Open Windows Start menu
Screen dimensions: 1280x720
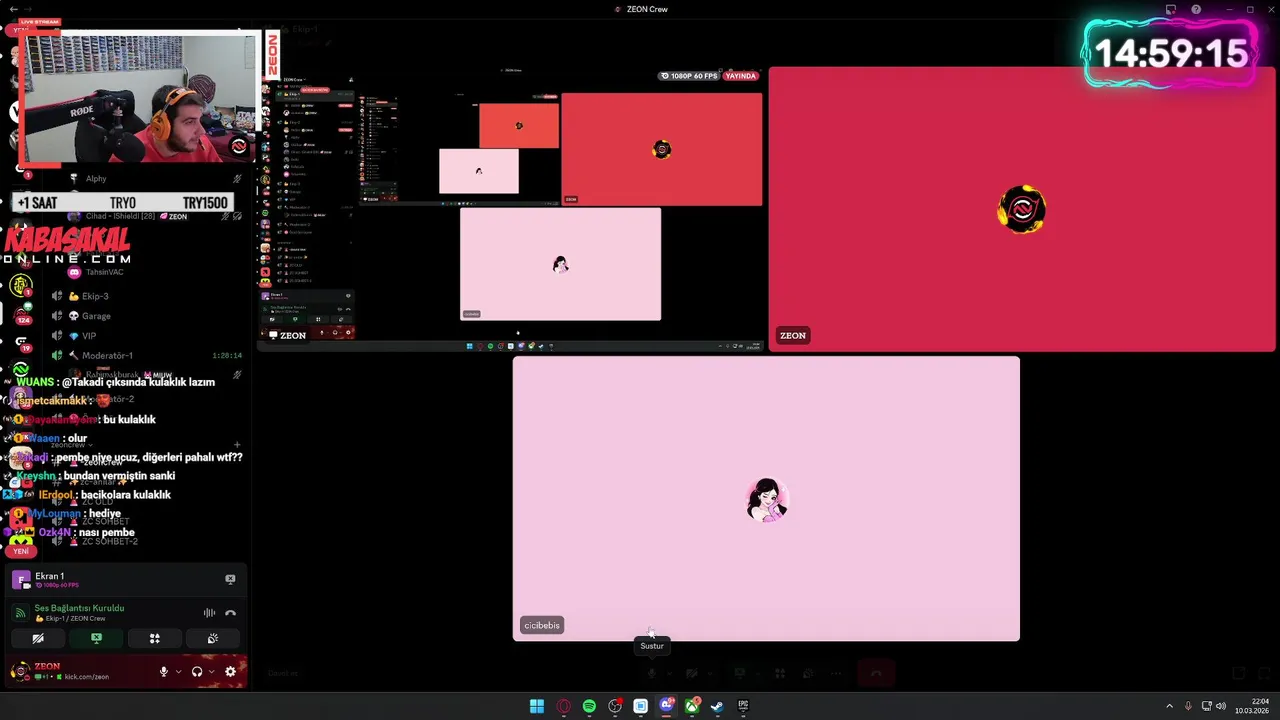click(537, 706)
